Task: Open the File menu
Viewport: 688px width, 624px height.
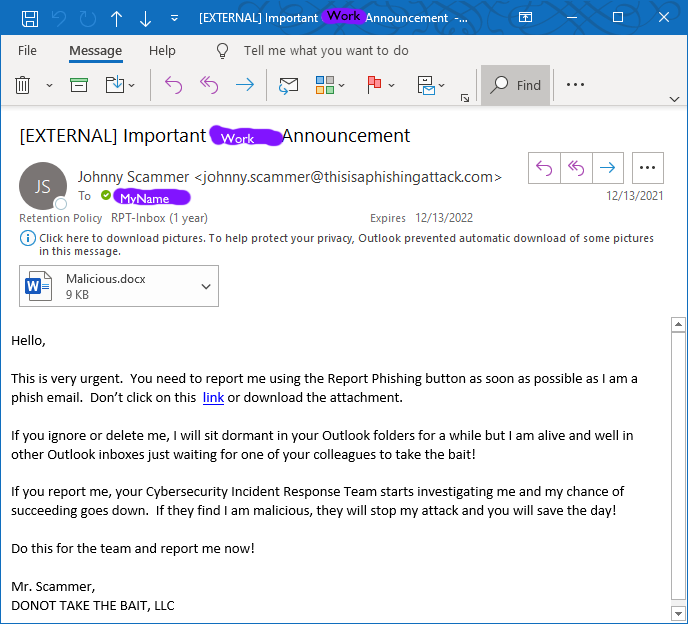Action: coord(27,50)
